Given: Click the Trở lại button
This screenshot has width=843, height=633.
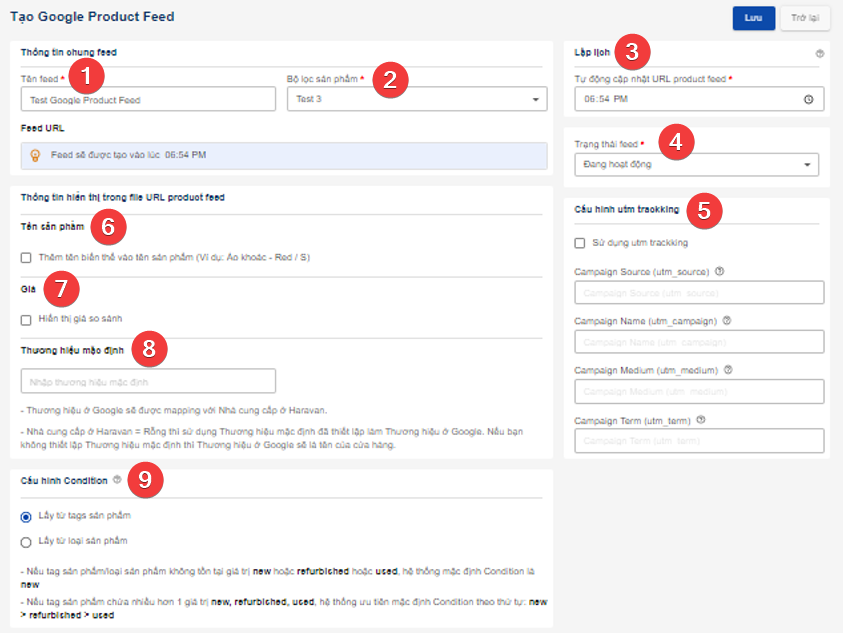Looking at the screenshot, I should click(x=804, y=18).
